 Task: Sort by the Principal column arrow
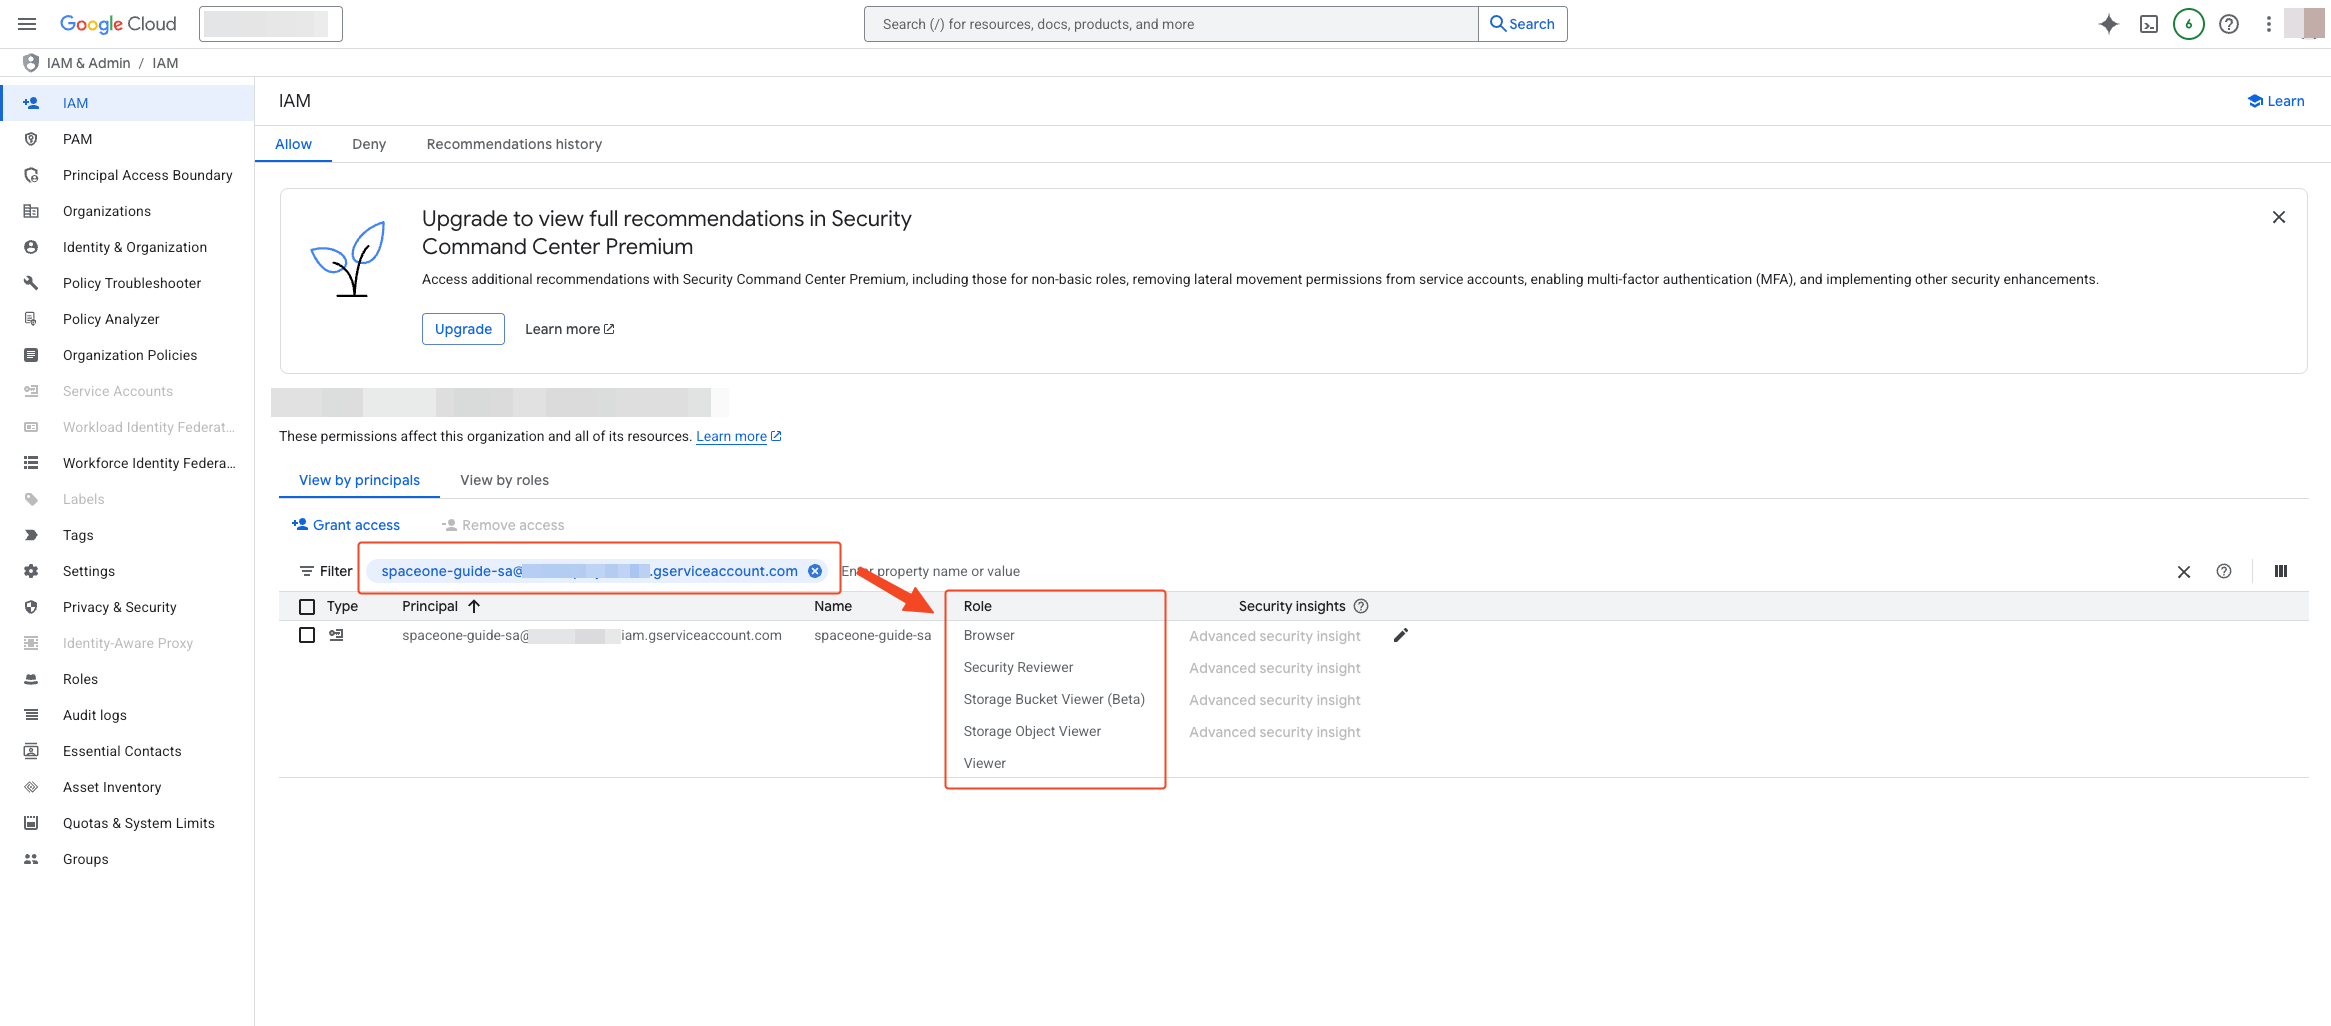pos(474,606)
